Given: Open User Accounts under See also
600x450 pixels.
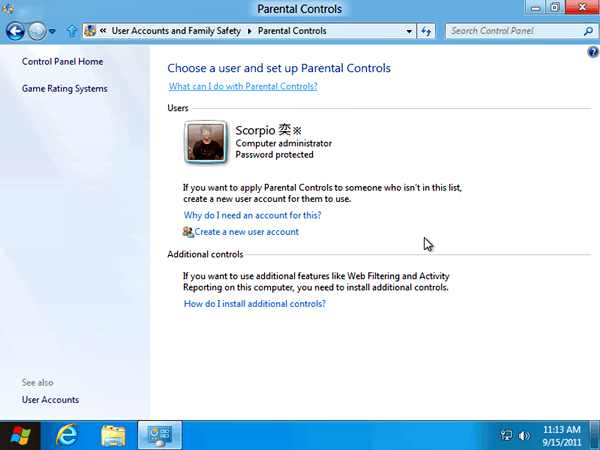Looking at the screenshot, I should coord(50,399).
